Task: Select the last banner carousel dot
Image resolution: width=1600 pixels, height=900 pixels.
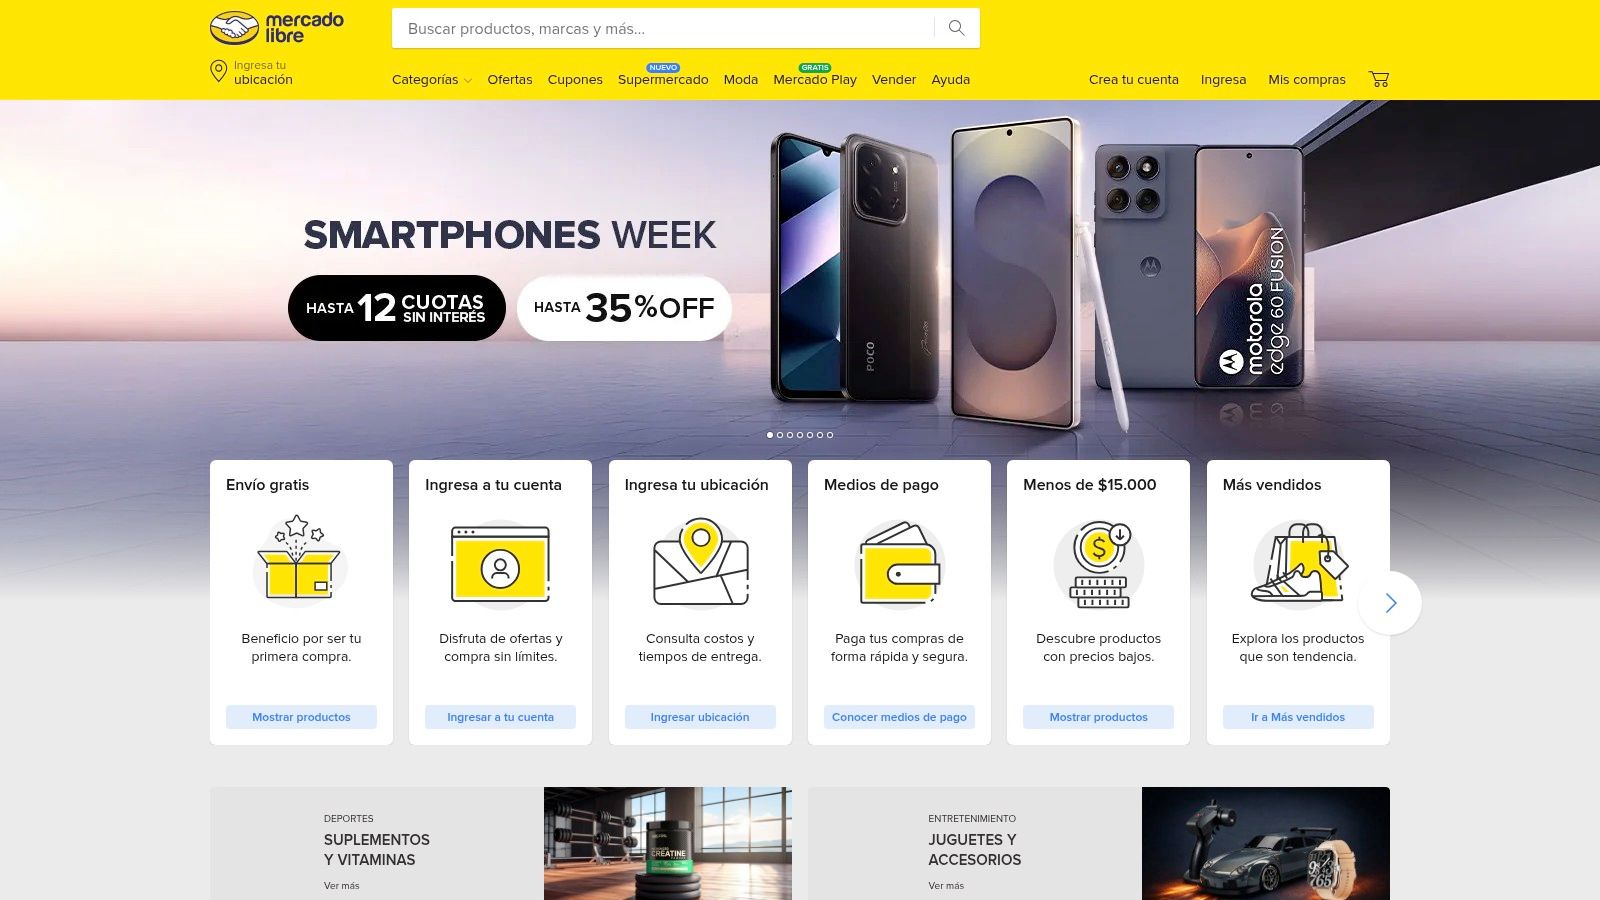Action: point(830,435)
